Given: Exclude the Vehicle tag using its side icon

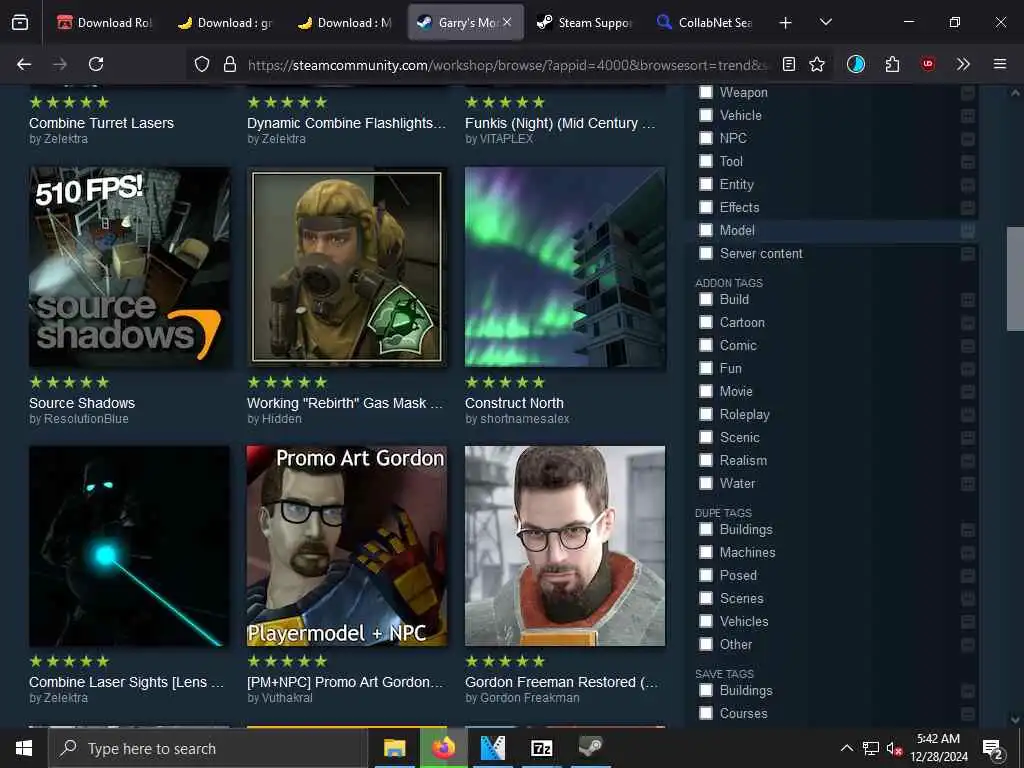Looking at the screenshot, I should click(x=968, y=116).
